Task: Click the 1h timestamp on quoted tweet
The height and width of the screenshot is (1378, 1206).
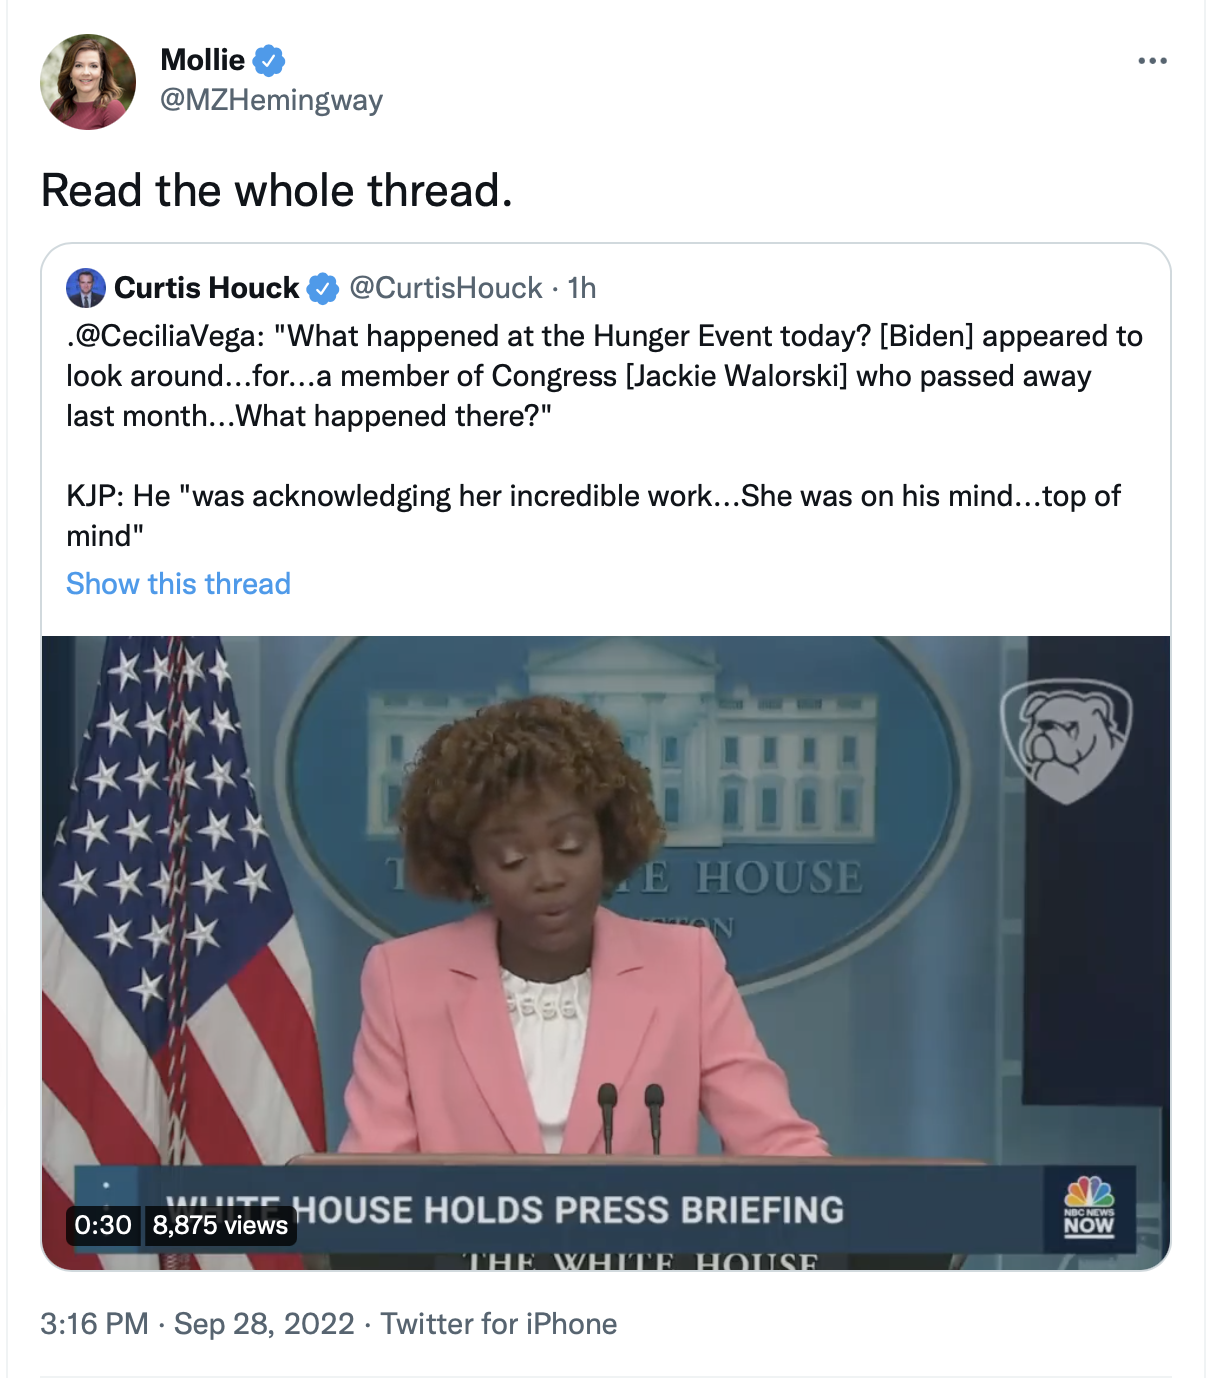Action: point(582,288)
